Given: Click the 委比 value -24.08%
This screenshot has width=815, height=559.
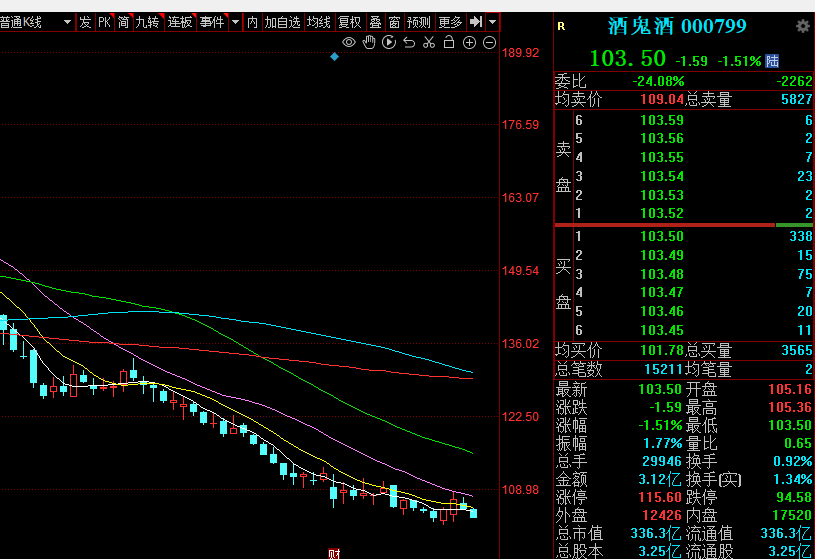Looking at the screenshot, I should pos(658,82).
